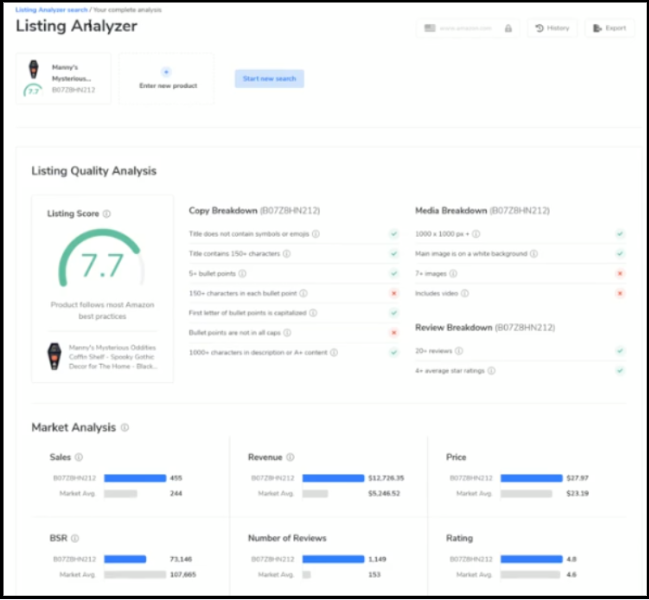Click the Sales blue bar for B07Z8HN212
The width and height of the screenshot is (649, 600).
(135, 478)
